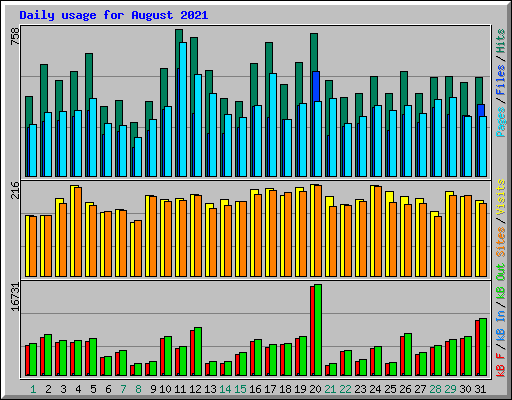Image resolution: width=512 pixels, height=400 pixels.
Task: Click day label 11 on the x-axis
Action: (180, 389)
